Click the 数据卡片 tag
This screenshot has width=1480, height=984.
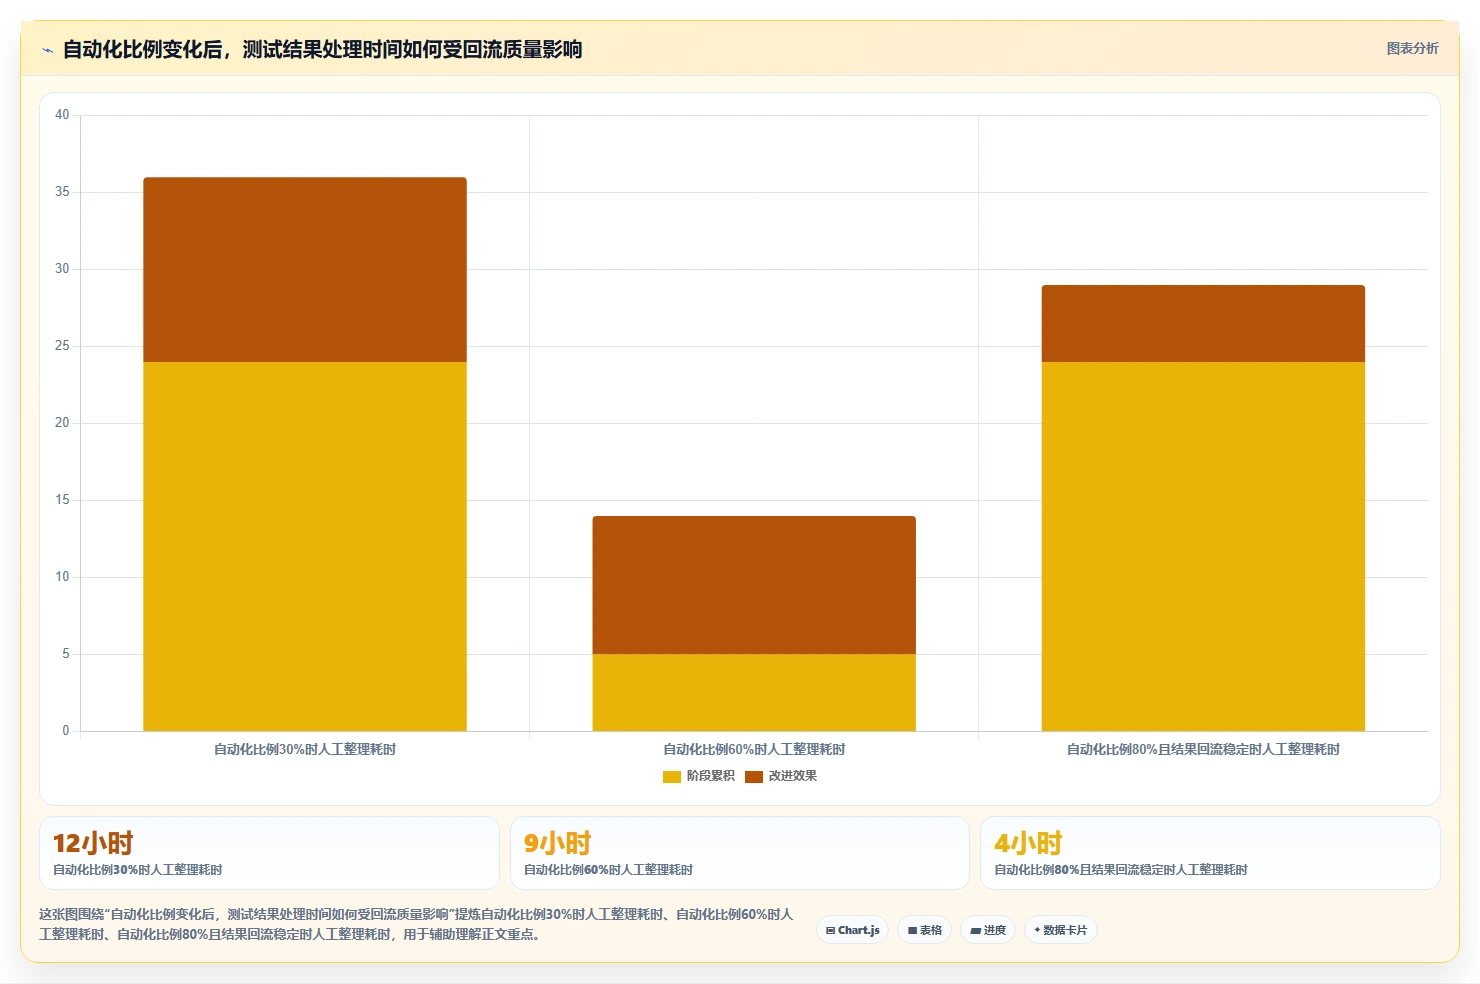(x=1061, y=930)
